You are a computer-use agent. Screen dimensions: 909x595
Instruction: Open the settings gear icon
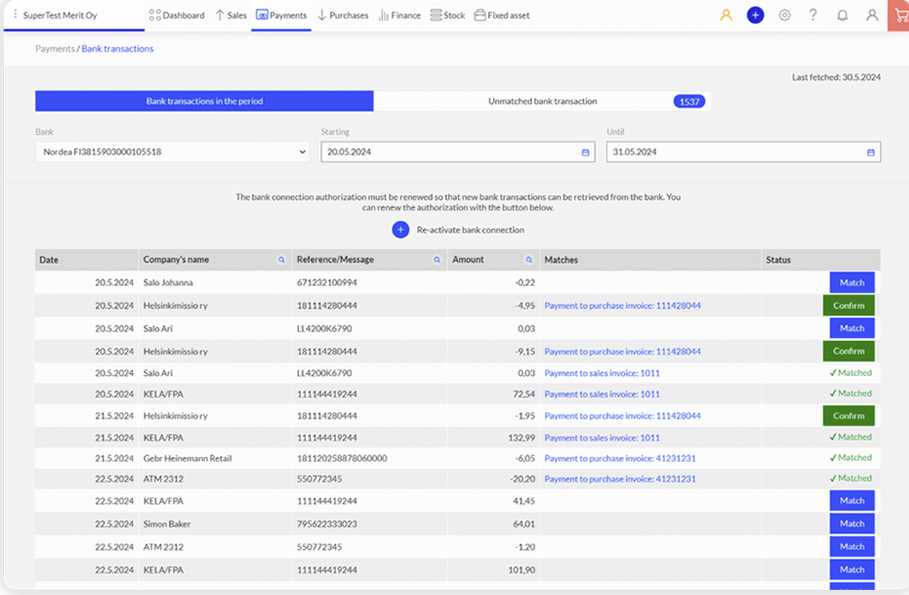784,15
